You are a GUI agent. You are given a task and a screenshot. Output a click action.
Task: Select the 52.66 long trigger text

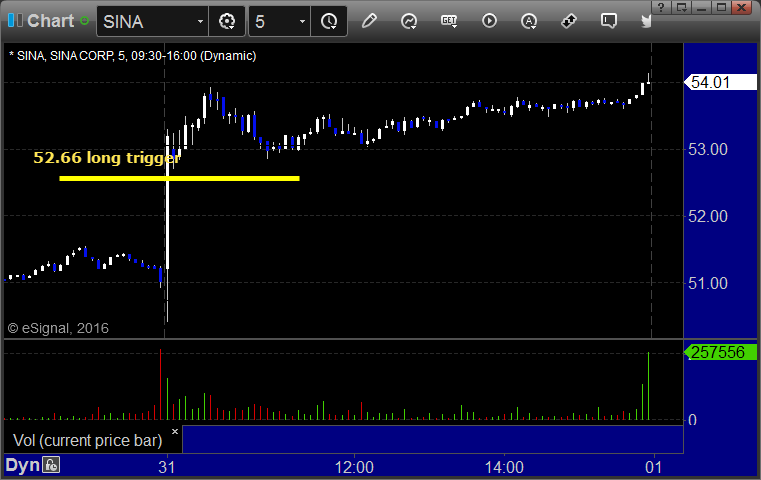(107, 158)
